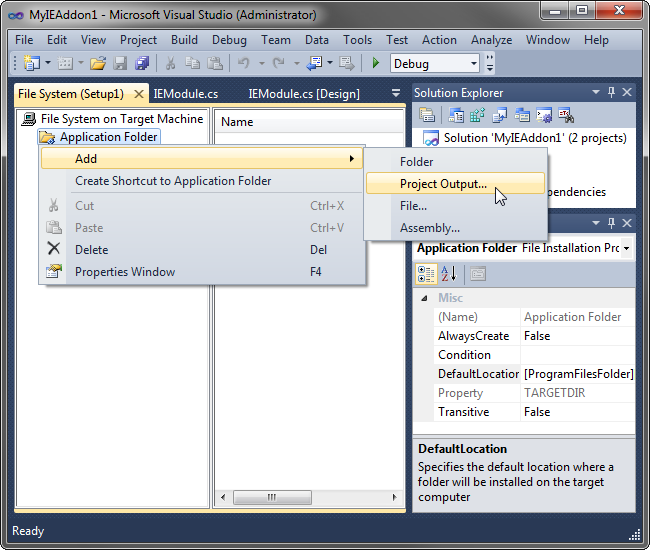Open the Tools menu

pos(357,40)
